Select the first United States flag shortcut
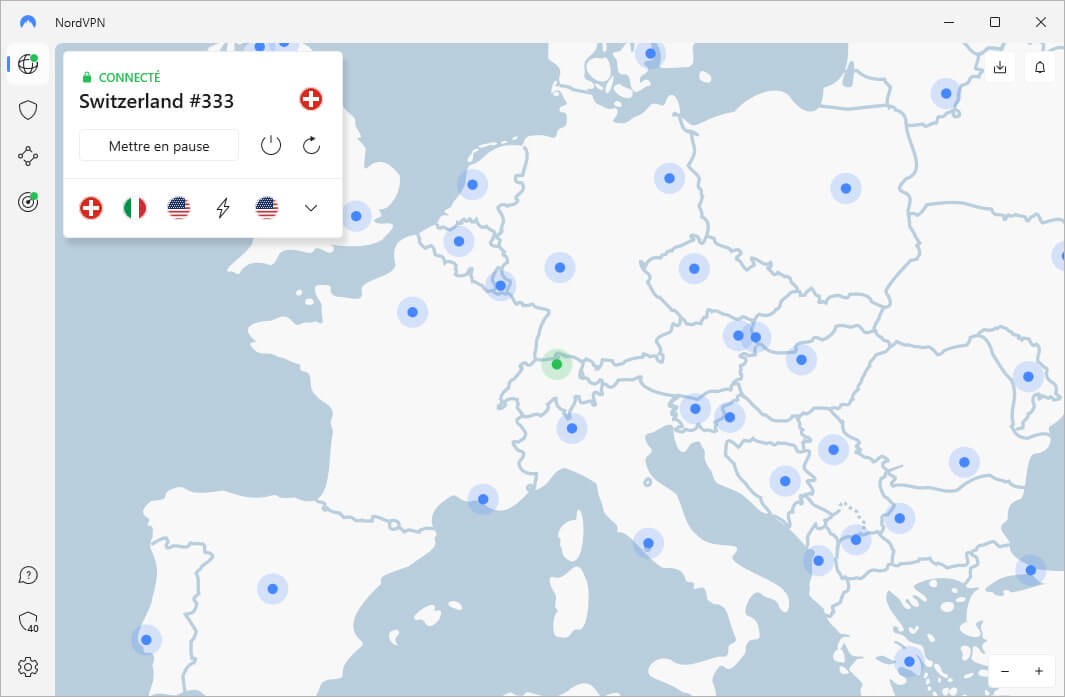 tap(179, 208)
